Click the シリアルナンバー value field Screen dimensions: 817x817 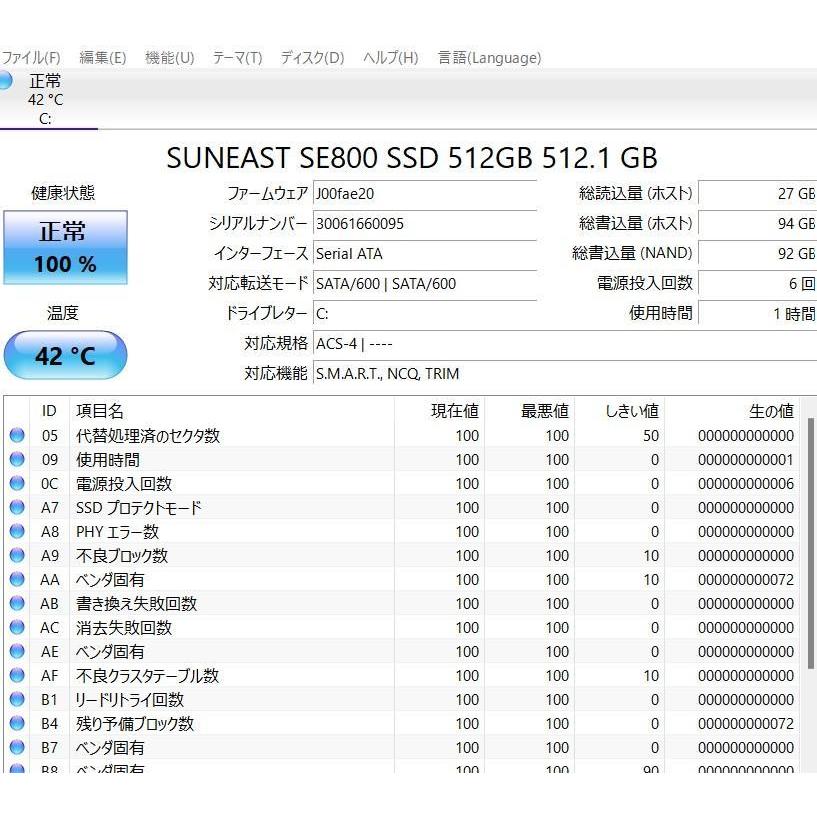click(420, 223)
